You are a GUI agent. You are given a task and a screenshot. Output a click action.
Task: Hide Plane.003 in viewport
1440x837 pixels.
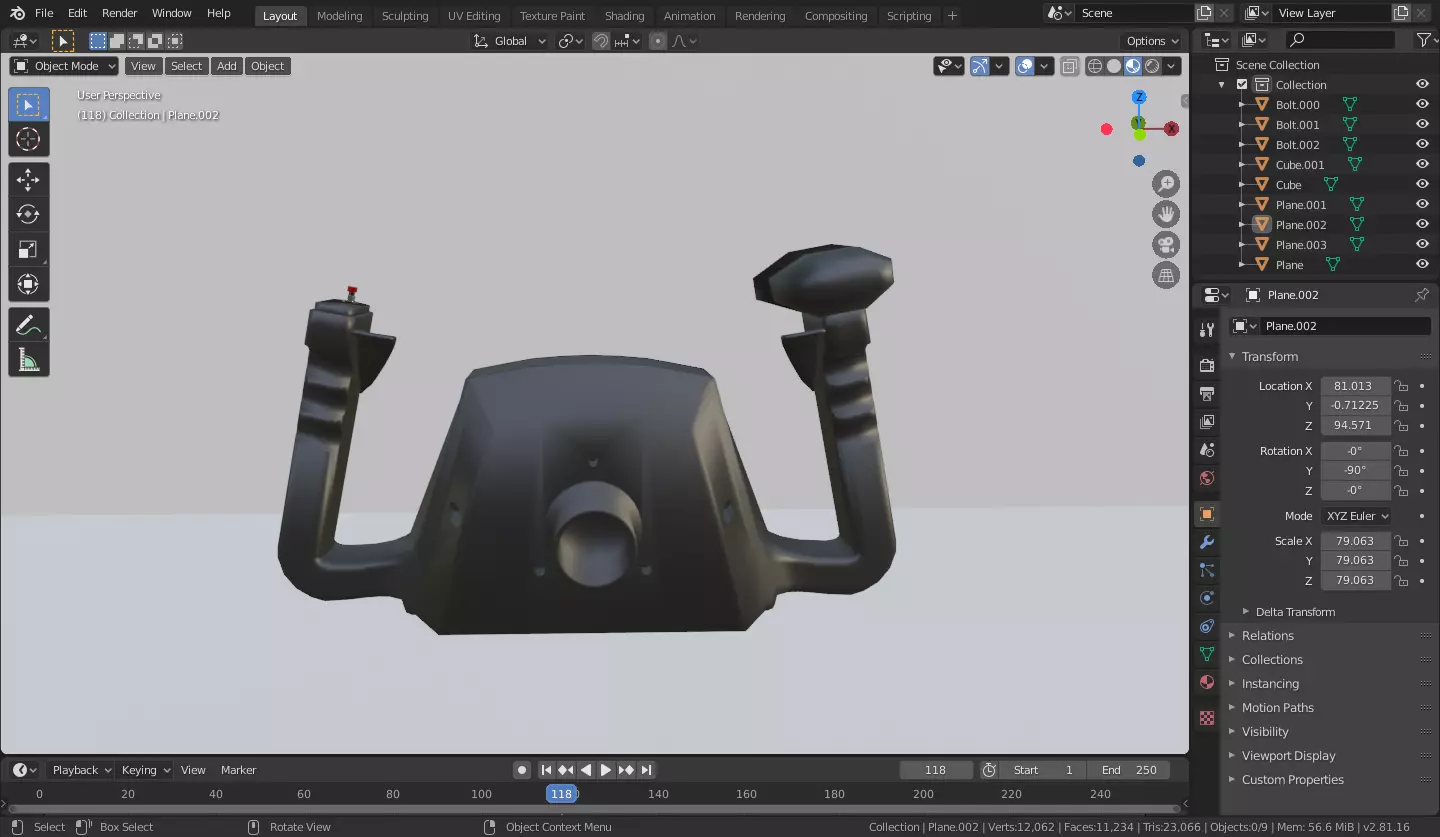(x=1422, y=244)
